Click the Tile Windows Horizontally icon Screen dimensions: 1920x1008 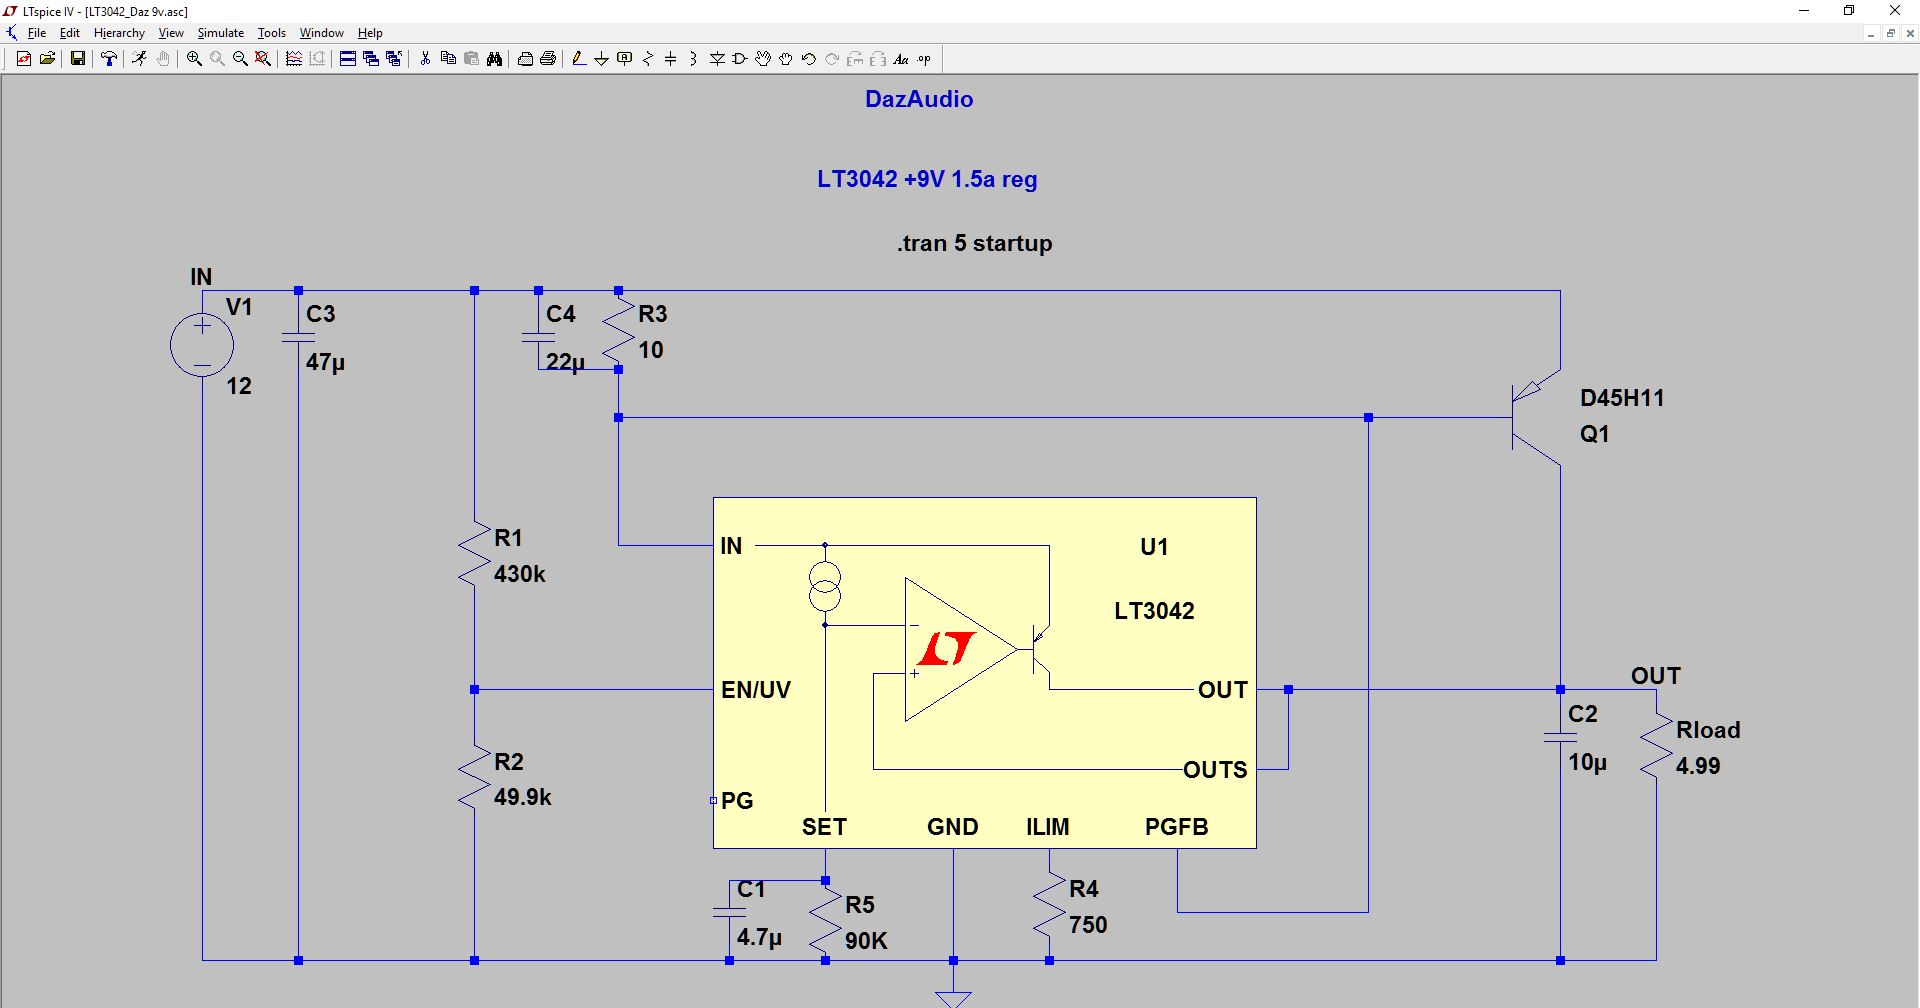[x=348, y=59]
